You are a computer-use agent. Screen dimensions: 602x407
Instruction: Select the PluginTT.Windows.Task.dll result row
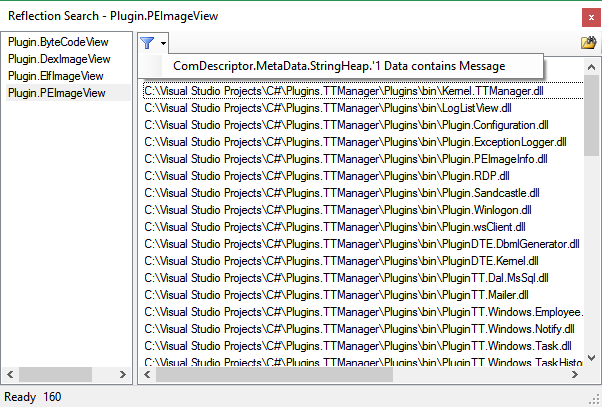pos(363,346)
